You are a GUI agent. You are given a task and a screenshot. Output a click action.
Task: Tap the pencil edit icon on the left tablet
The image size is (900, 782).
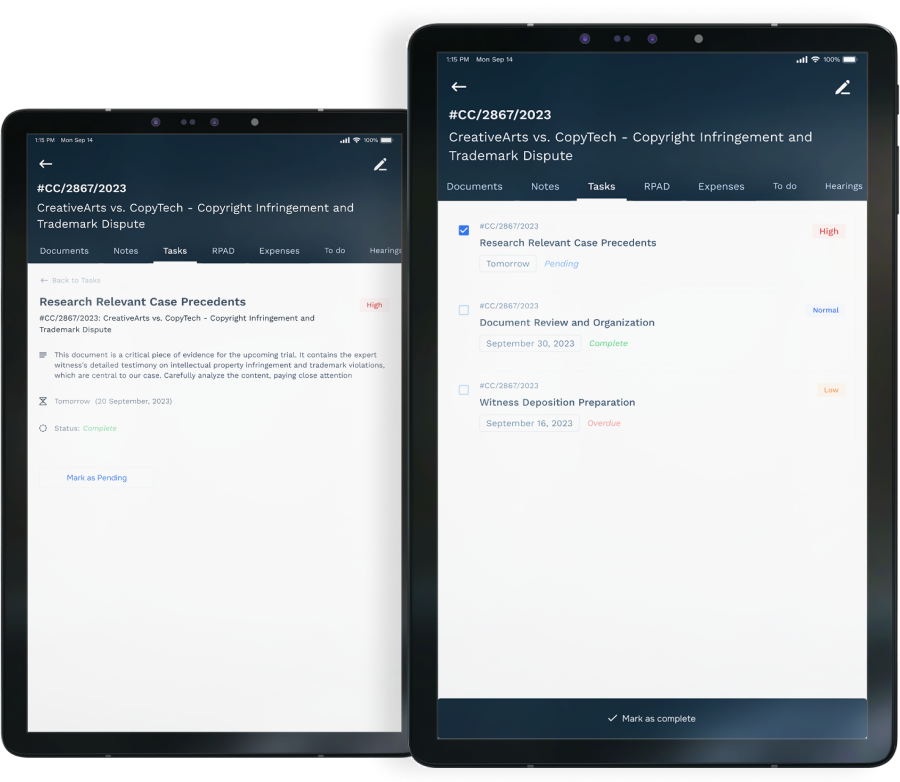click(381, 165)
